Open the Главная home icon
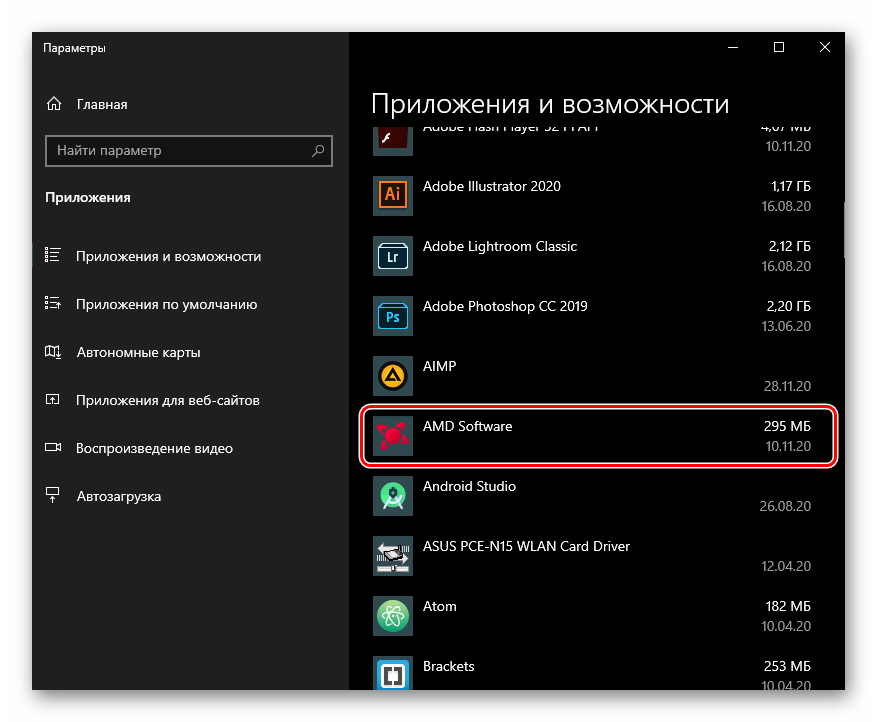The width and height of the screenshot is (877, 722). pyautogui.click(x=54, y=104)
